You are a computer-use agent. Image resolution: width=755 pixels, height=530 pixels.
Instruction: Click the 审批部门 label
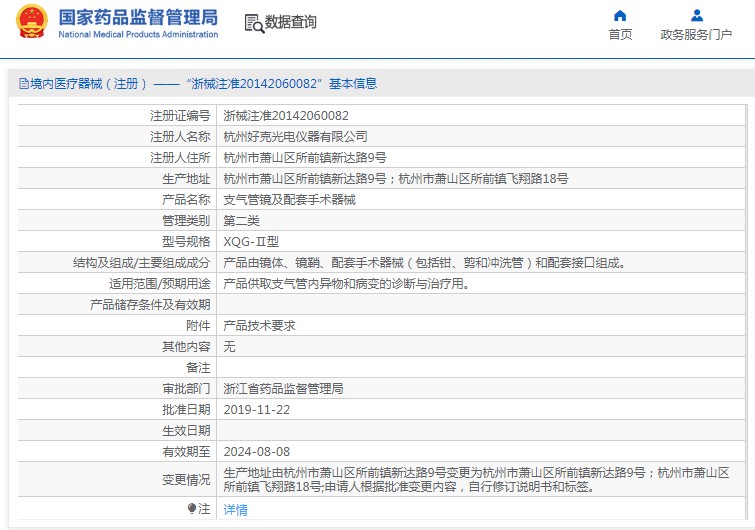click(x=186, y=388)
